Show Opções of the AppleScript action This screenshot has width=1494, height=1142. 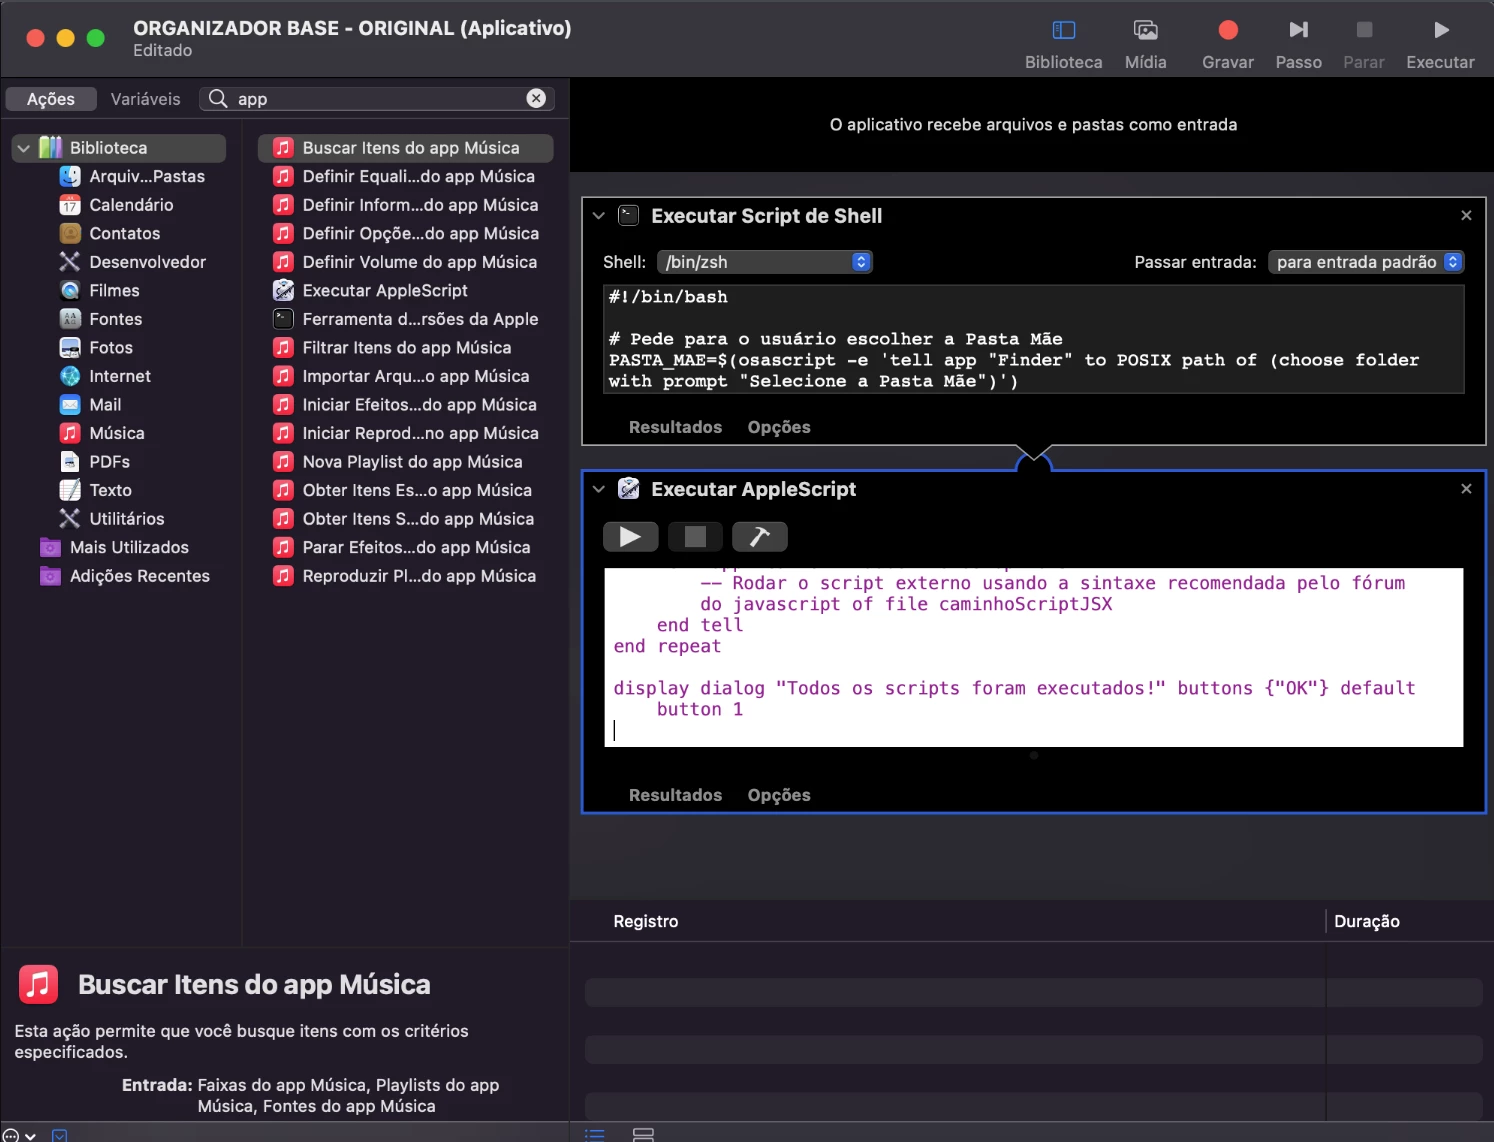tap(779, 795)
